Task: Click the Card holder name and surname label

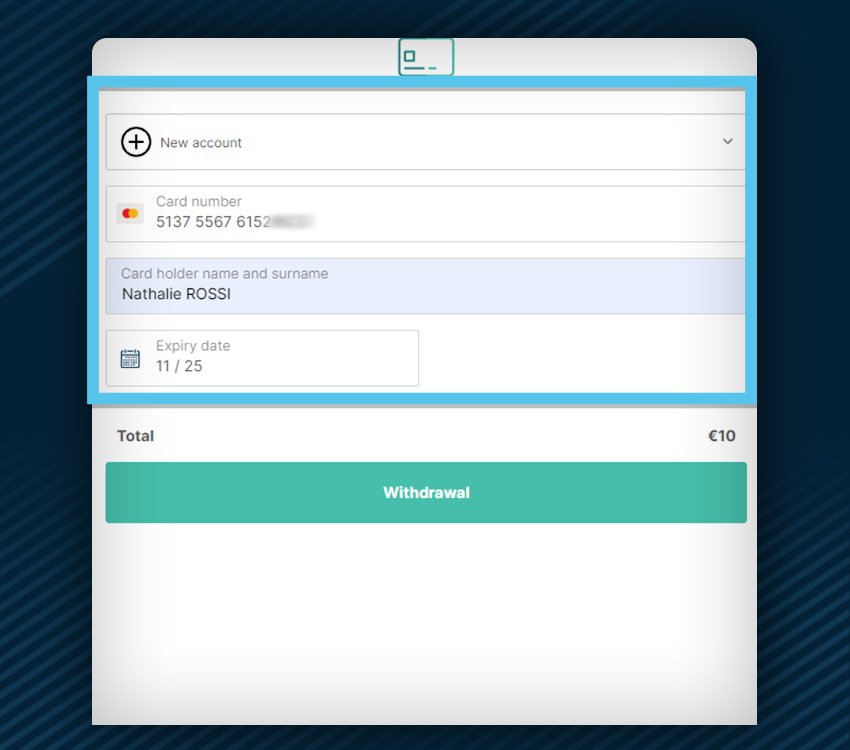Action: [224, 273]
